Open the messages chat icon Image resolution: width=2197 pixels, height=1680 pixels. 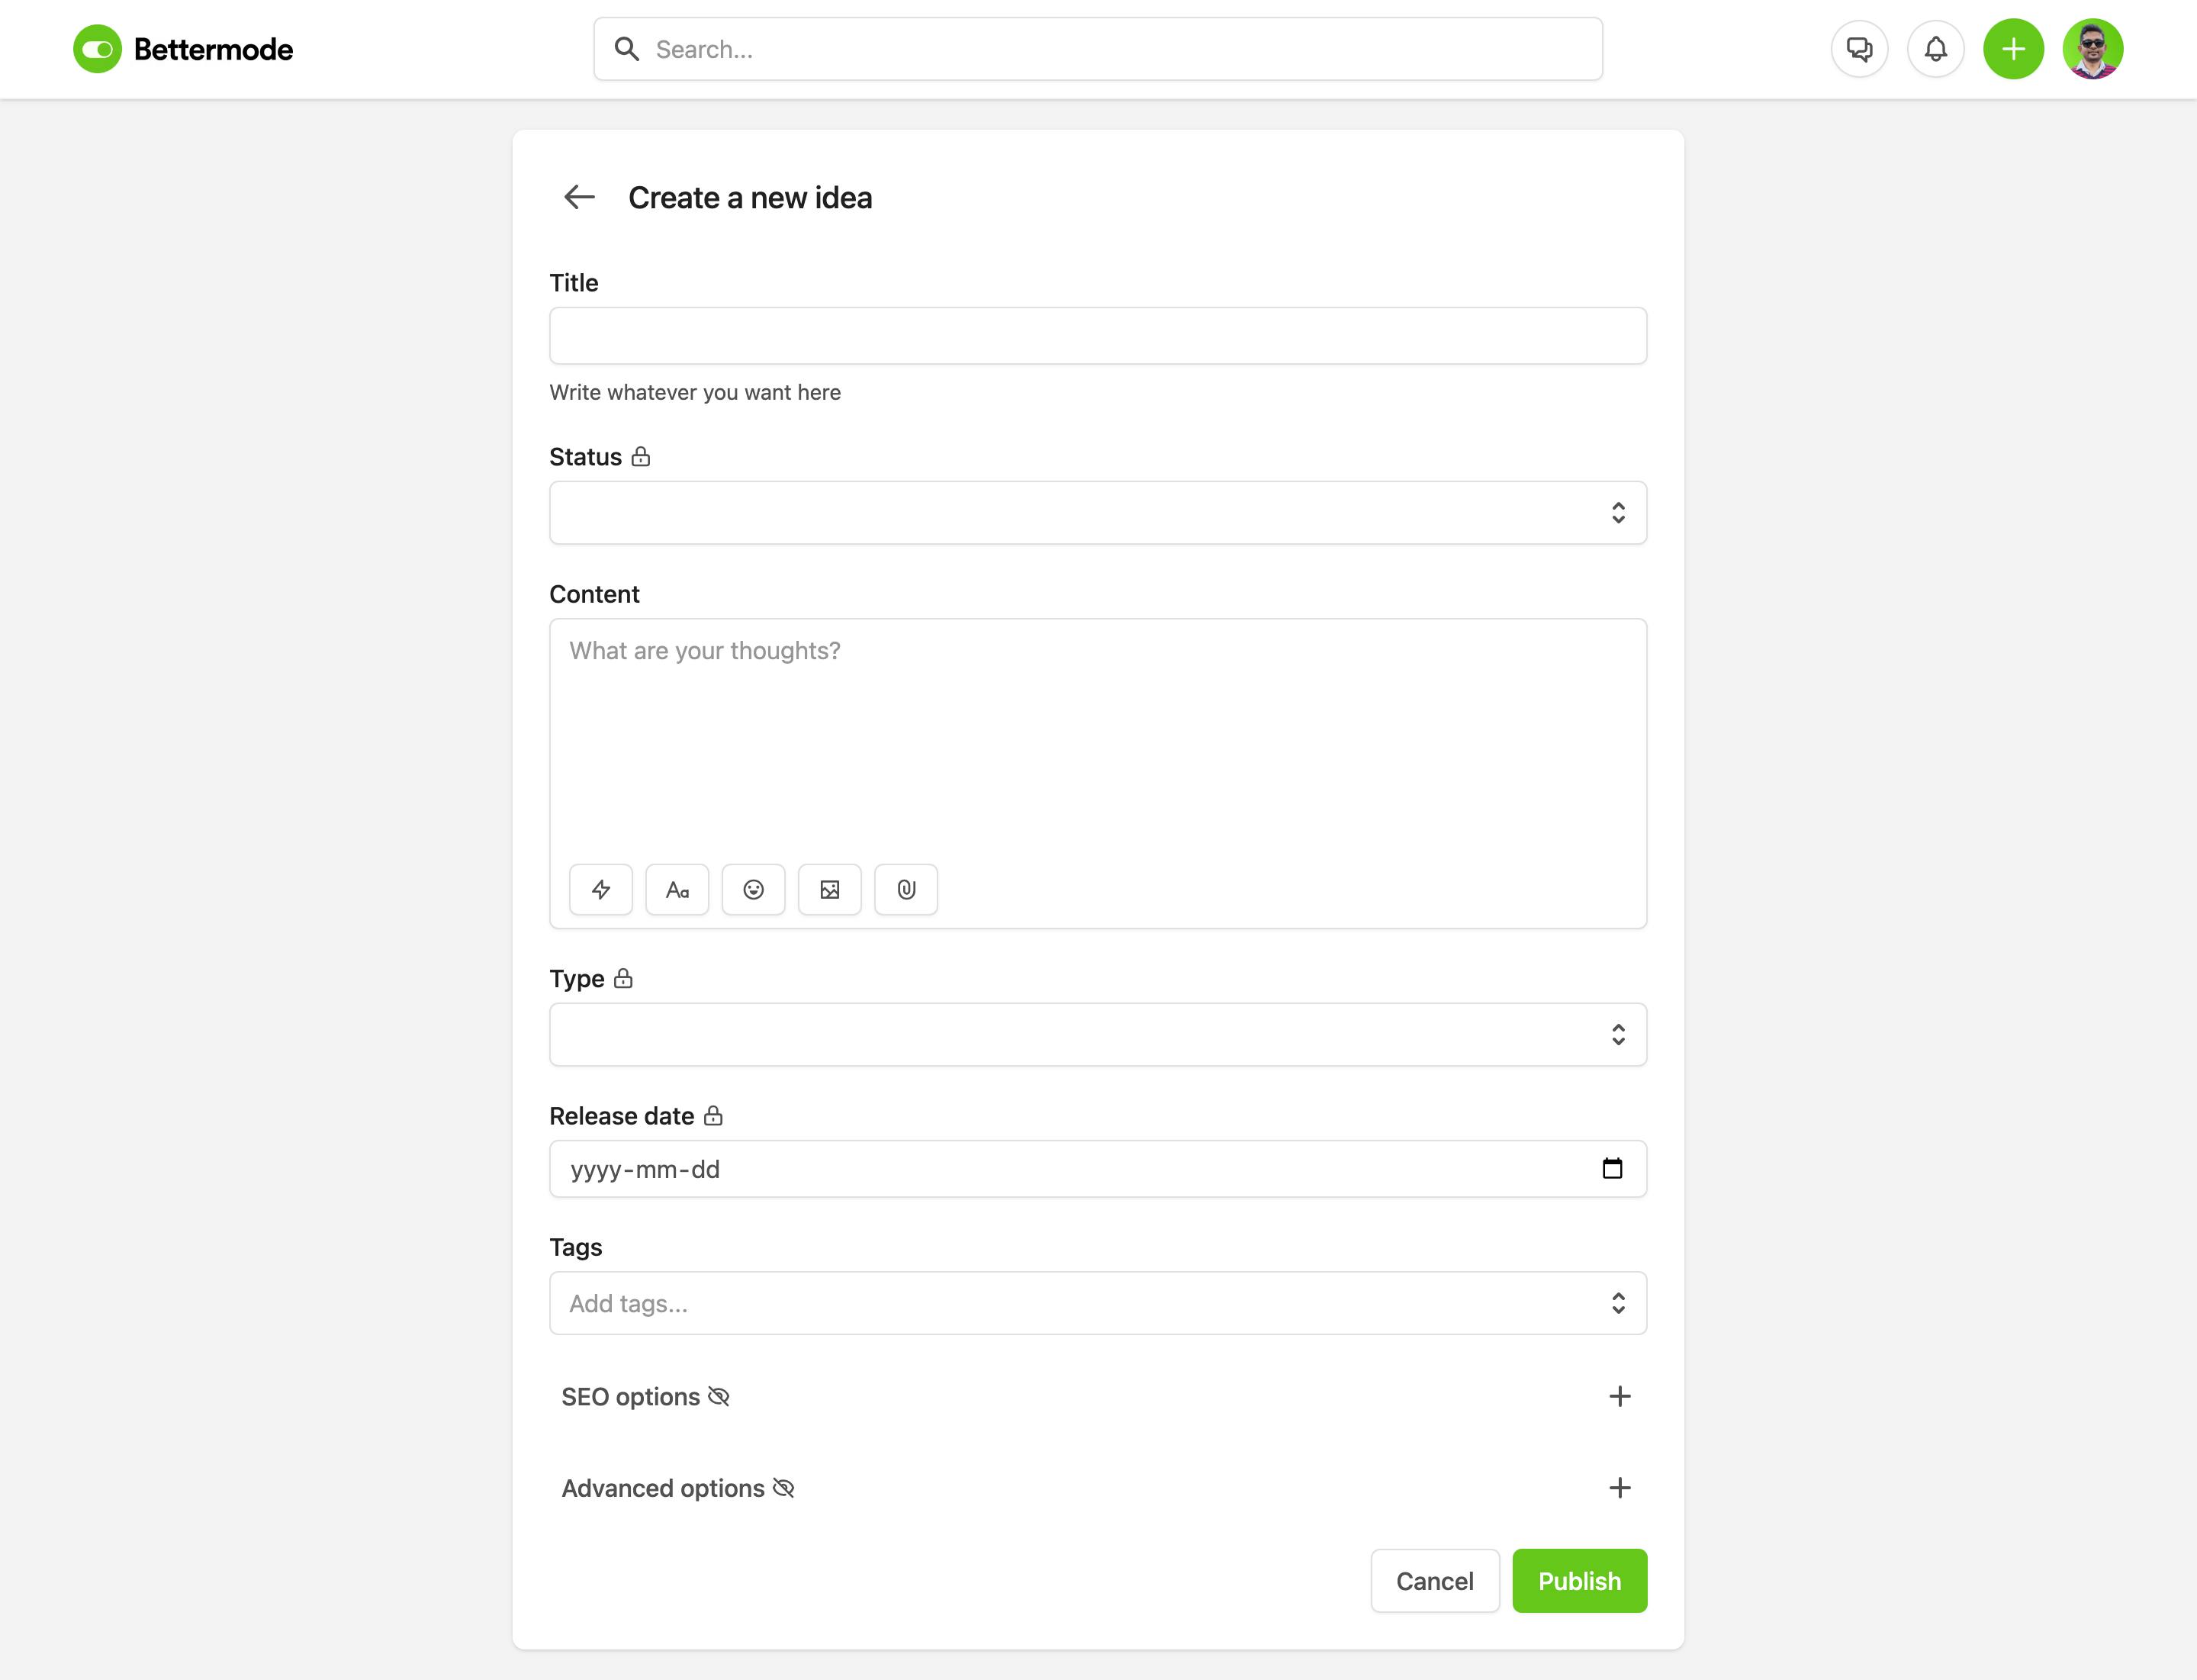tap(1859, 49)
